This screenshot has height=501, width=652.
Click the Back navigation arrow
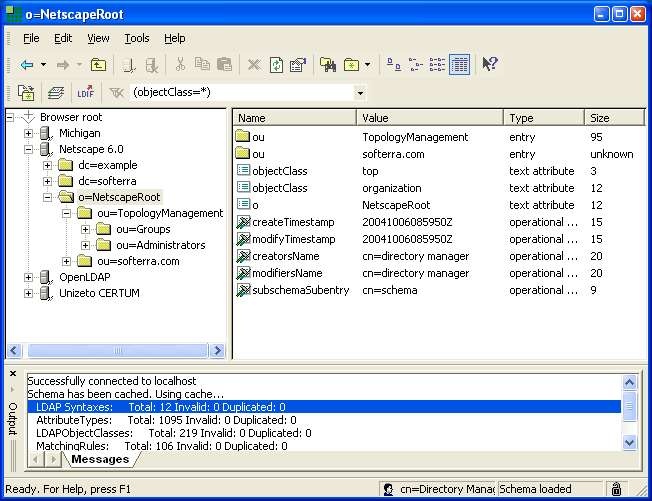click(27, 65)
